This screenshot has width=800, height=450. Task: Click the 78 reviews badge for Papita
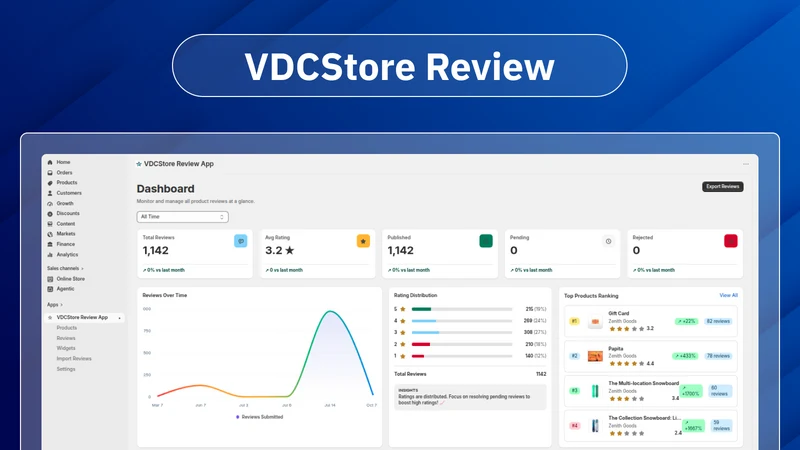click(x=718, y=356)
